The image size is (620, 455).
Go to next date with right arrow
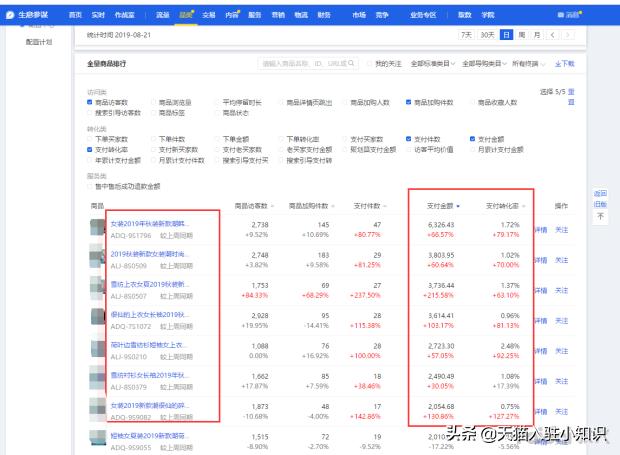coord(568,35)
